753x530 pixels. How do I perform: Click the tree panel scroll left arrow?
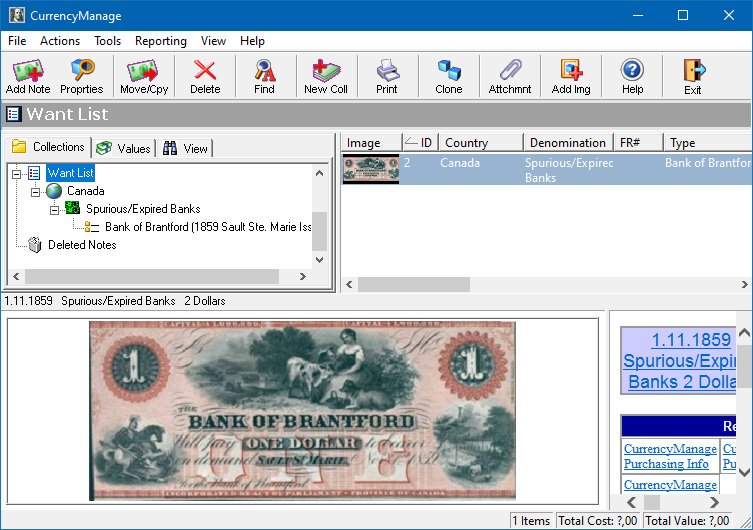pos(16,277)
